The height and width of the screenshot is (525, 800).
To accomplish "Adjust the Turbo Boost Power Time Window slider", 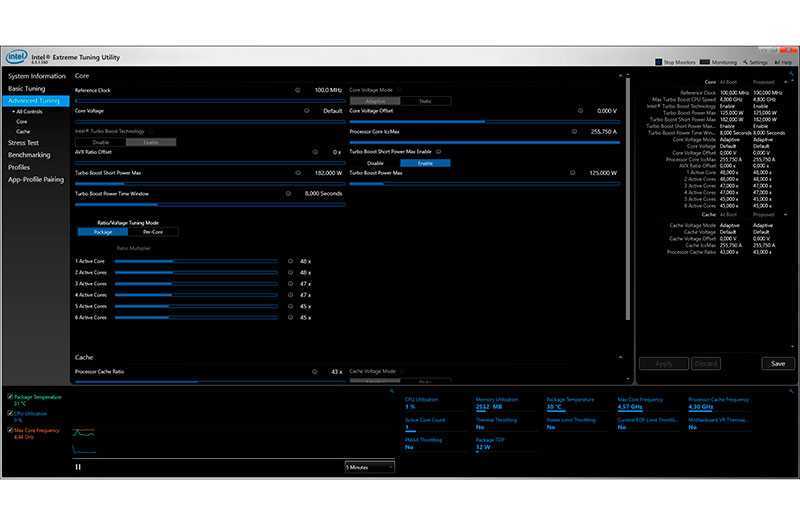I will pyautogui.click(x=210, y=205).
